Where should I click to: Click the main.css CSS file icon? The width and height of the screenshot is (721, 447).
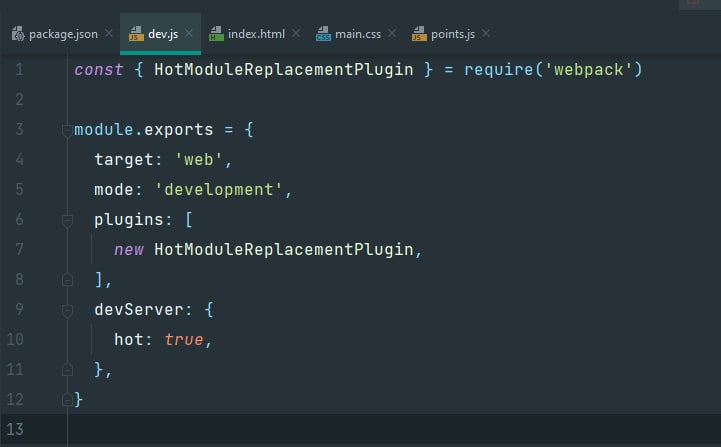[323, 34]
